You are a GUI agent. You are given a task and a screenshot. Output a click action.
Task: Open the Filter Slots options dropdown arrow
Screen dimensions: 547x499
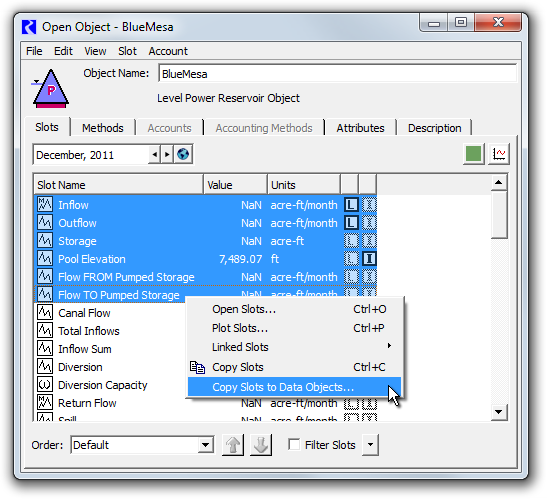point(370,445)
